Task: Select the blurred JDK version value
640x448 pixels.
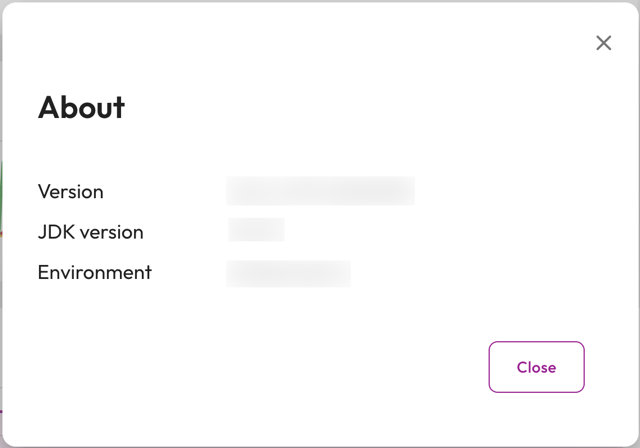Action: click(256, 230)
